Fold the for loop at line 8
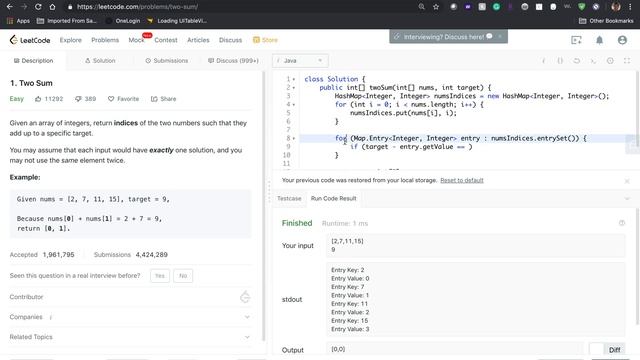The height and width of the screenshot is (360, 640). 294,138
